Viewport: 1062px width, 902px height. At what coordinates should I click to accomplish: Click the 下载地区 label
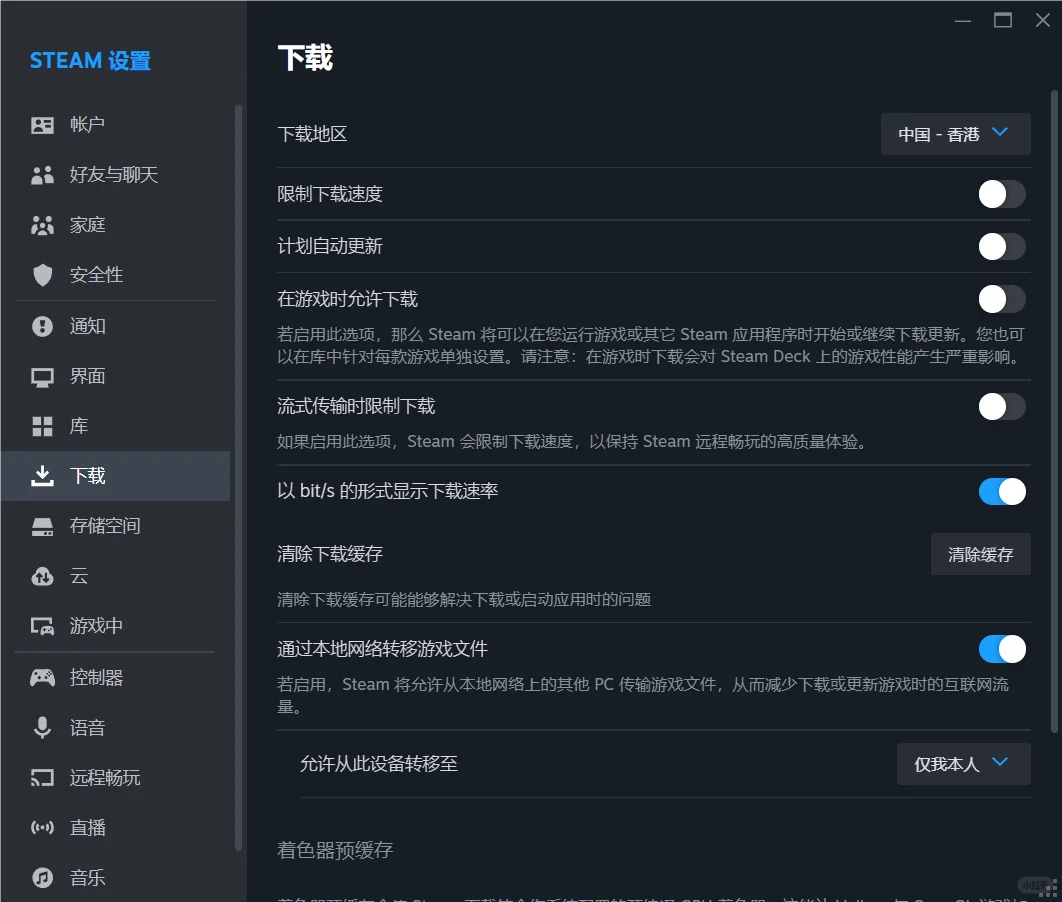(312, 134)
